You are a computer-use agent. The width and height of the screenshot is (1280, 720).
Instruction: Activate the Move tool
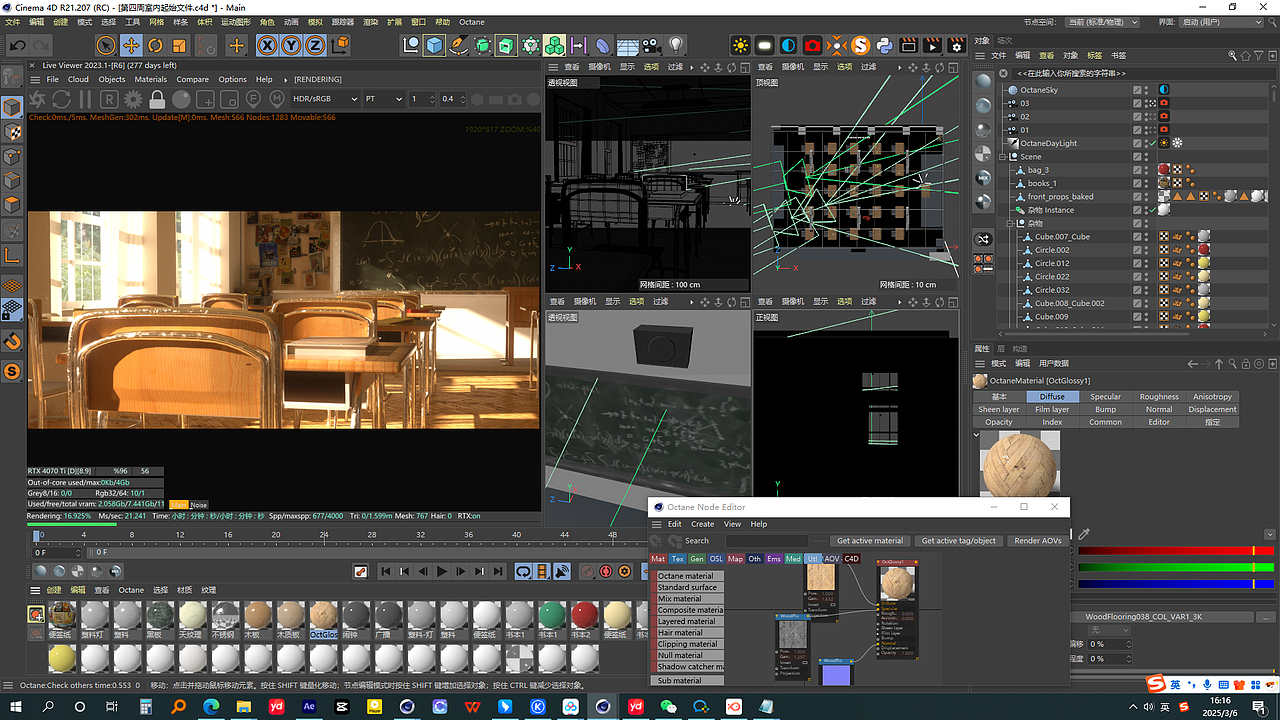[x=131, y=45]
